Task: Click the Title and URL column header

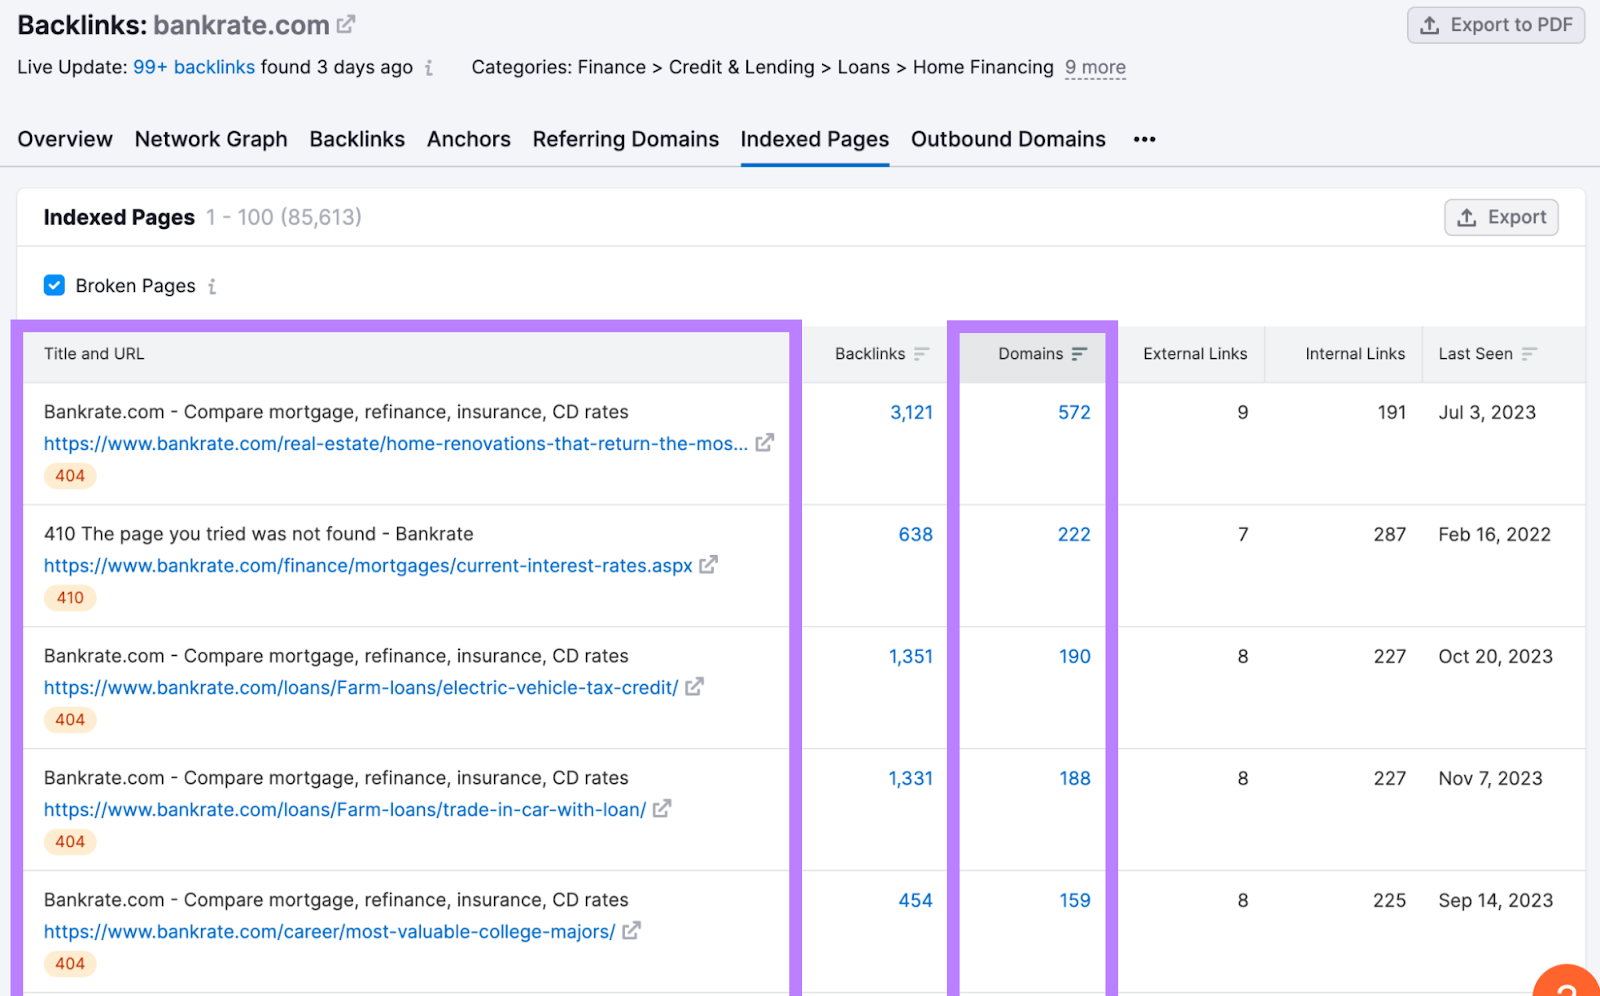Action: tap(94, 354)
